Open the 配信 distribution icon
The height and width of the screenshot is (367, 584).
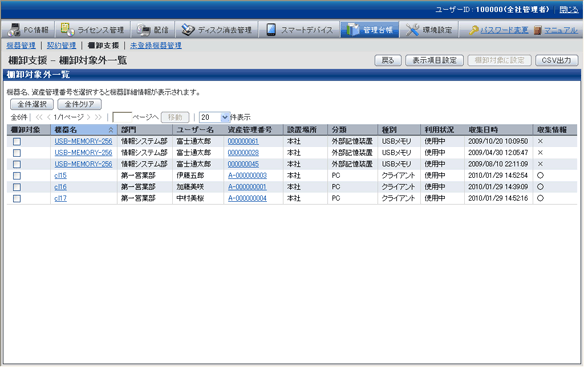tap(143, 30)
